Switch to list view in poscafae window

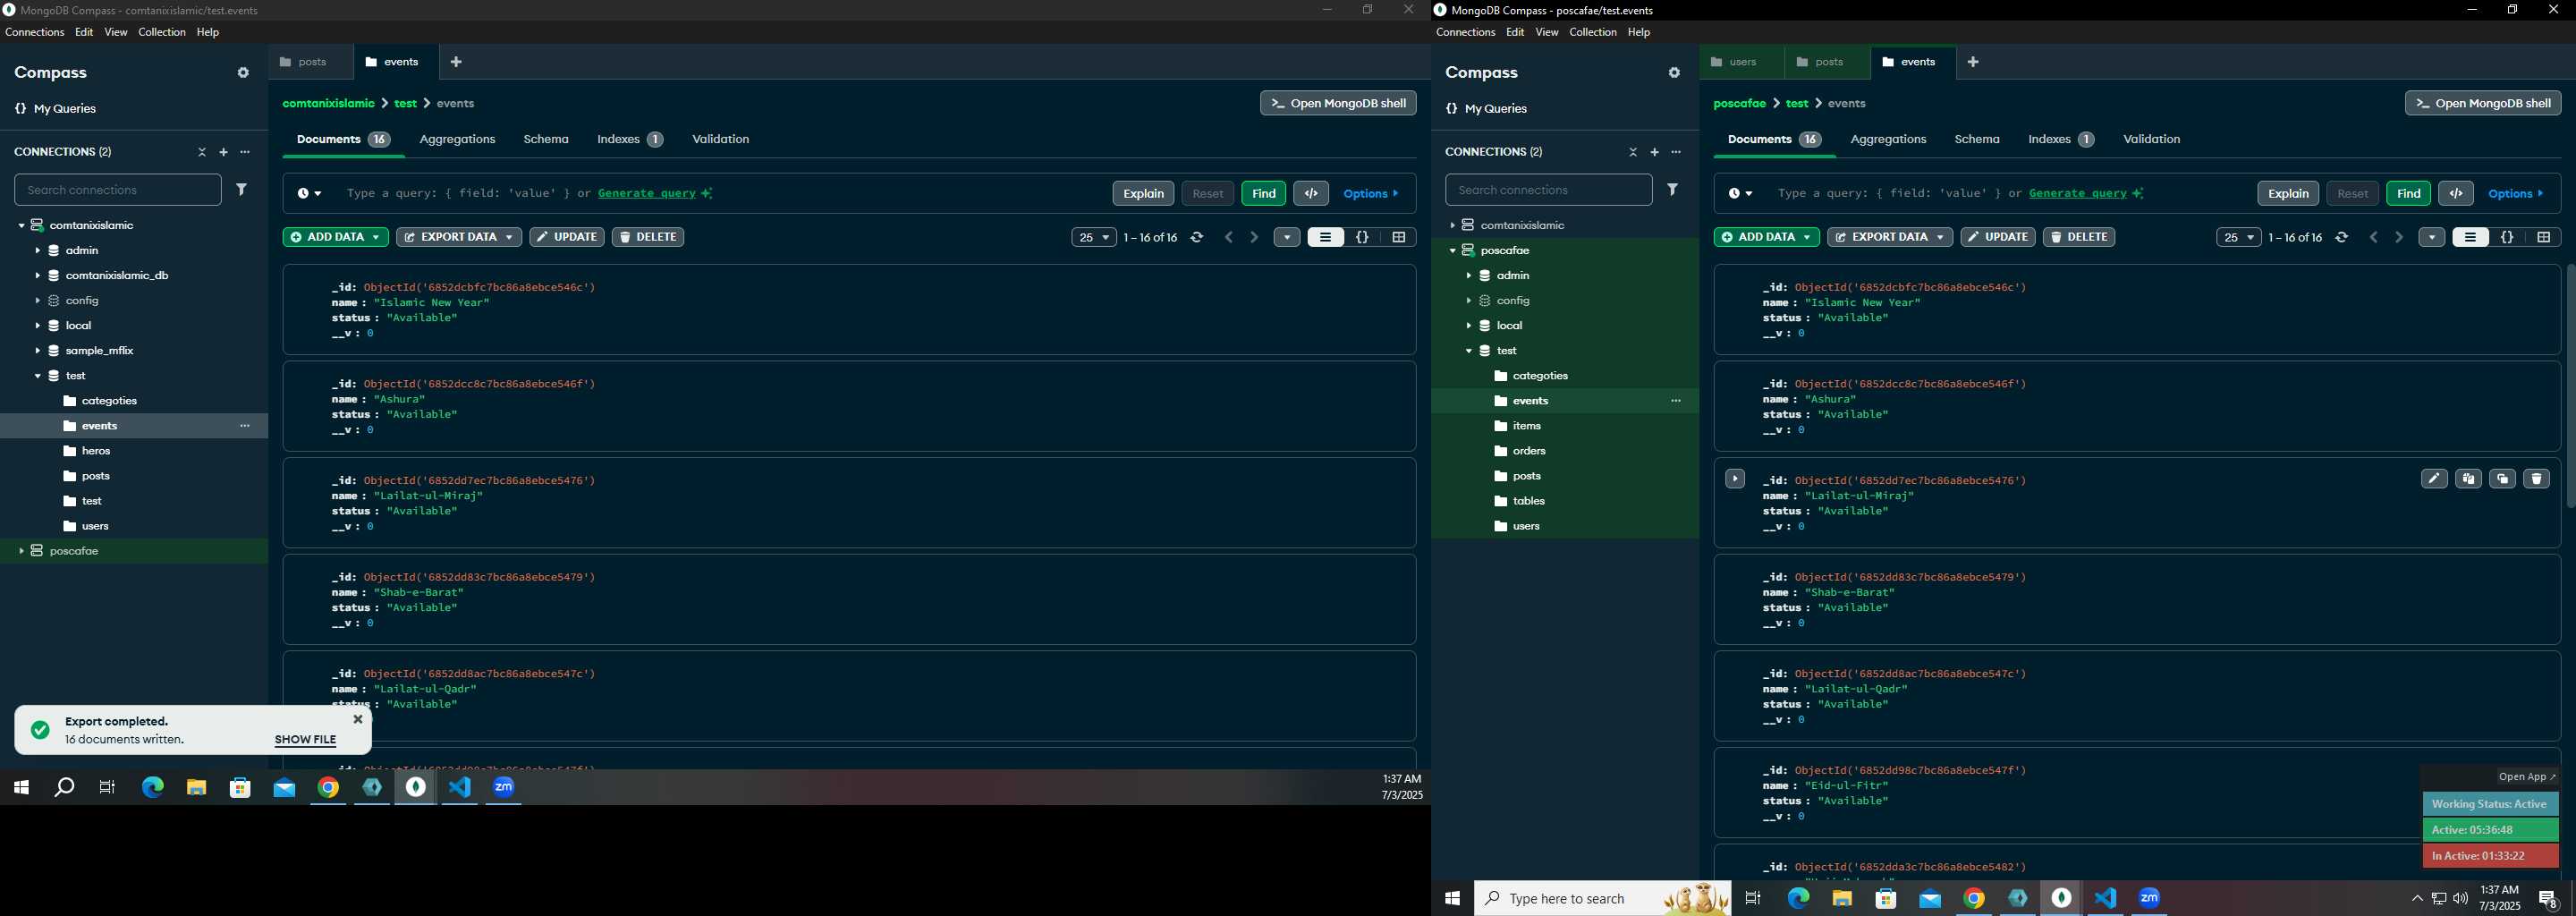click(x=2470, y=237)
